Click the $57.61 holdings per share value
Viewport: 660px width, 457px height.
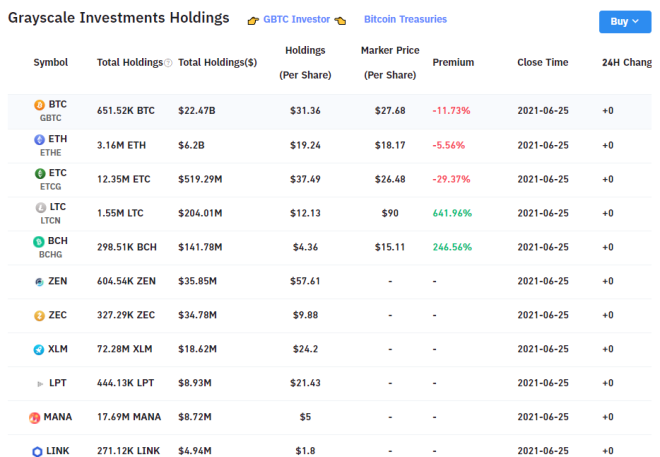[305, 281]
